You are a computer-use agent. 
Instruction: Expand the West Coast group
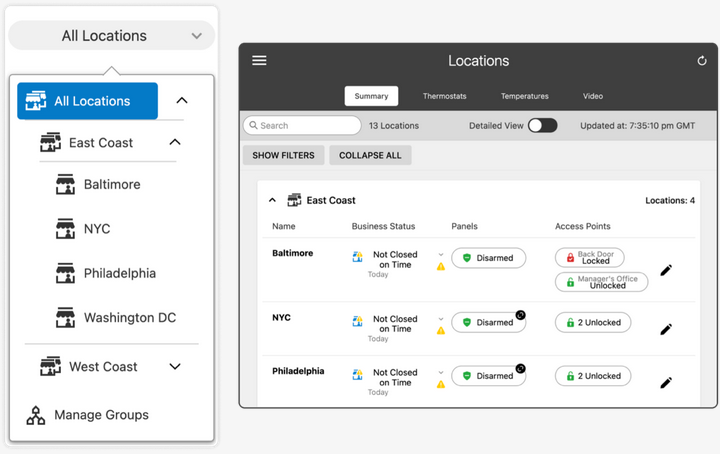click(x=175, y=367)
